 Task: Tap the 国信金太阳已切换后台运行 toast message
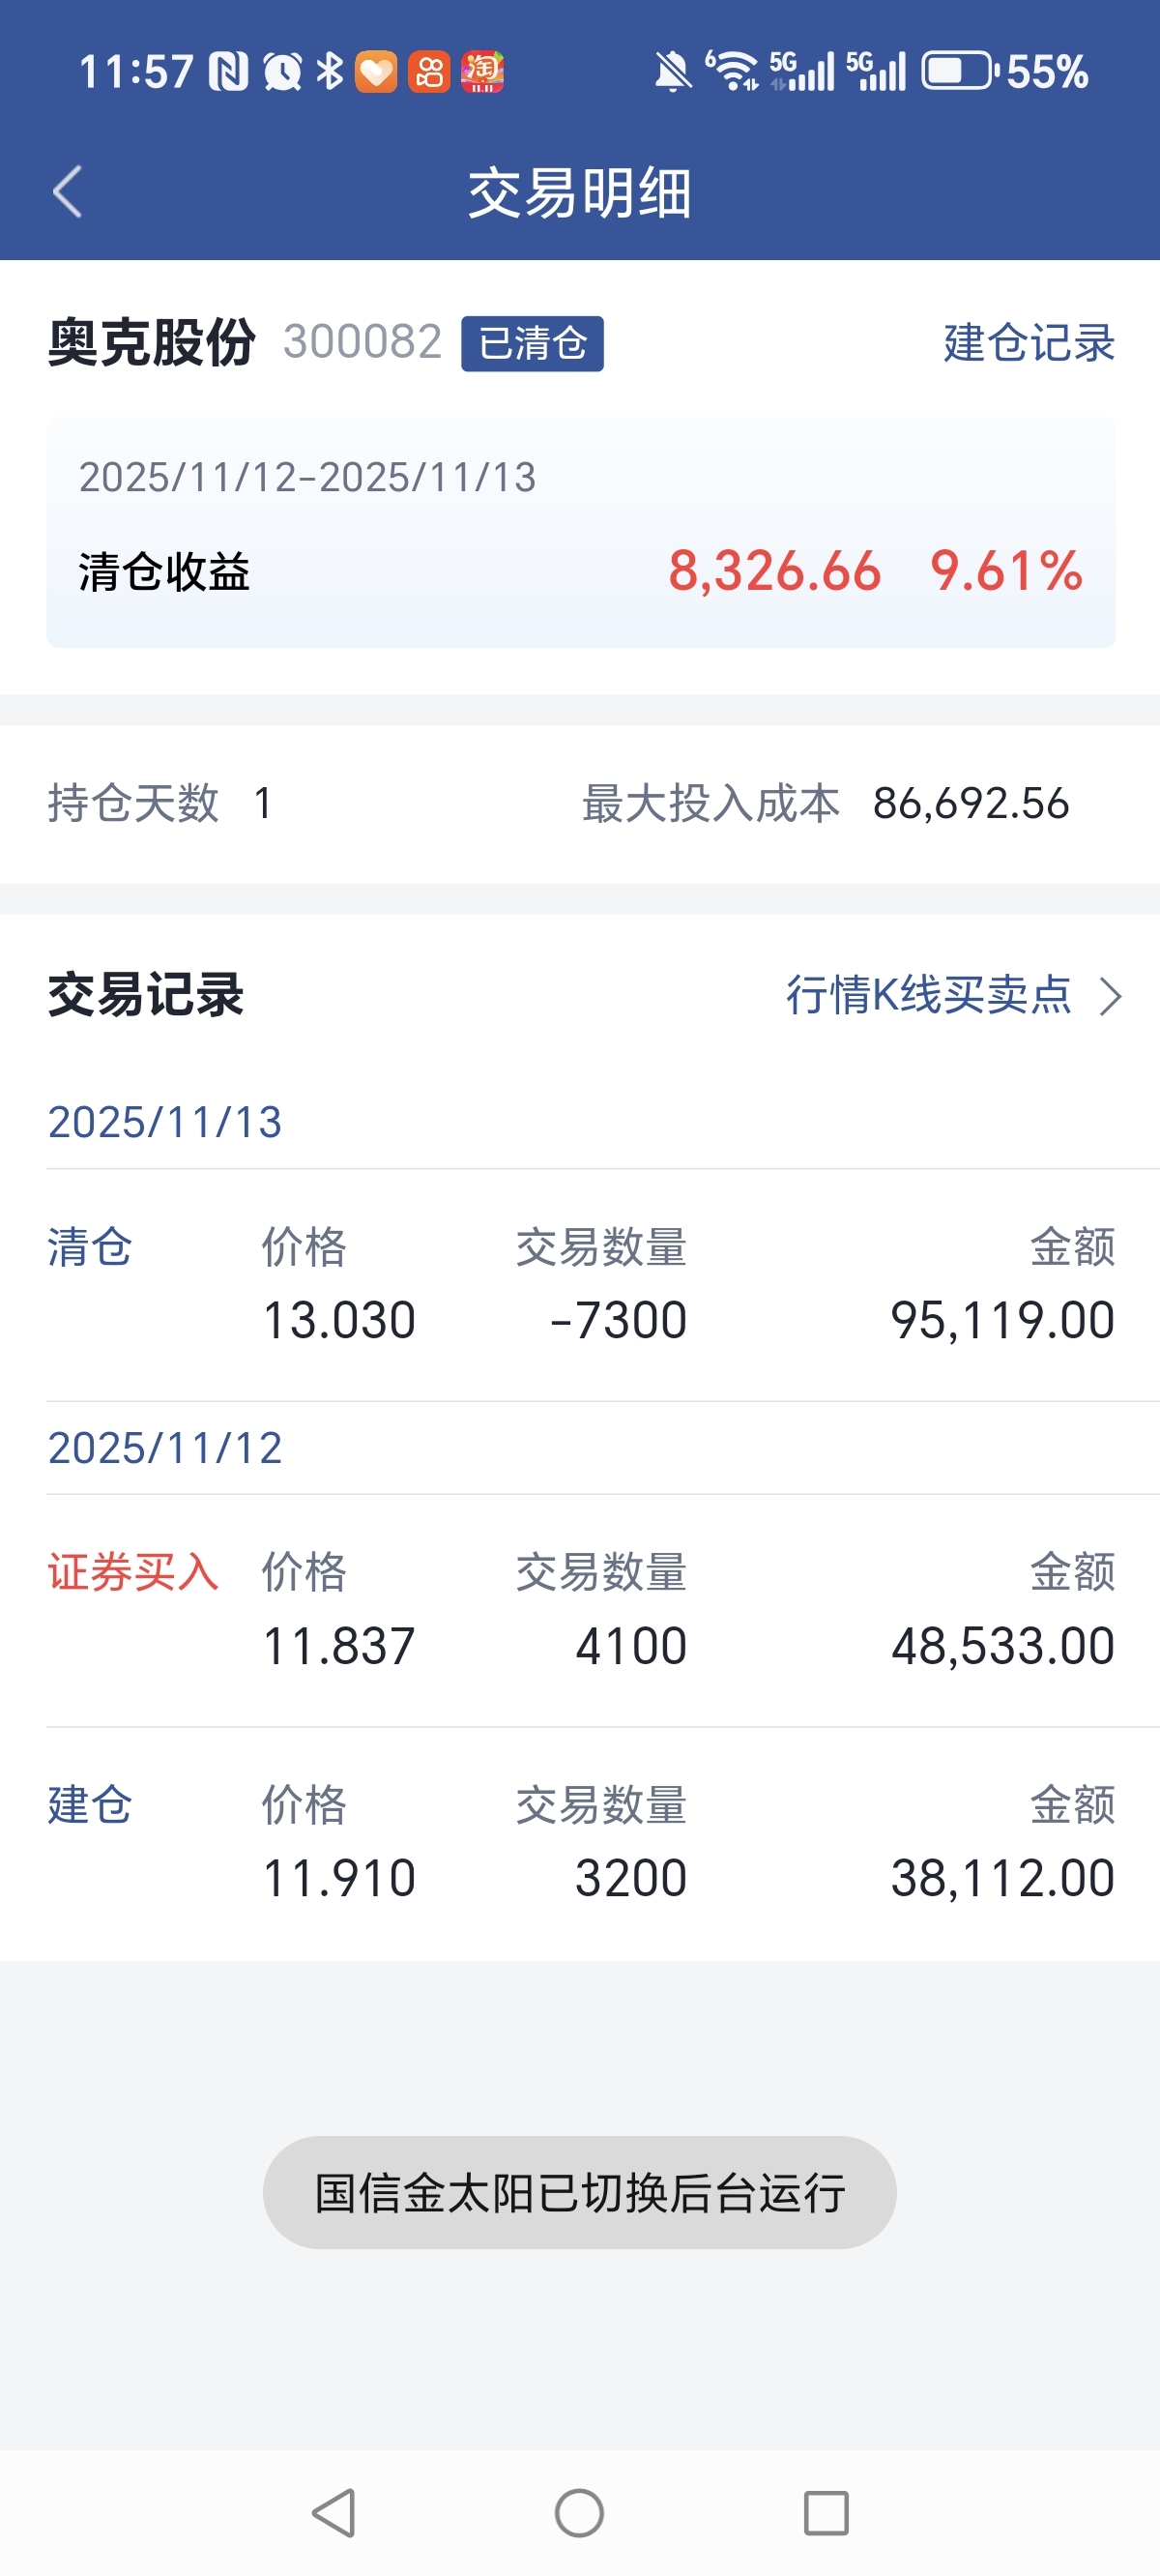pos(580,2193)
